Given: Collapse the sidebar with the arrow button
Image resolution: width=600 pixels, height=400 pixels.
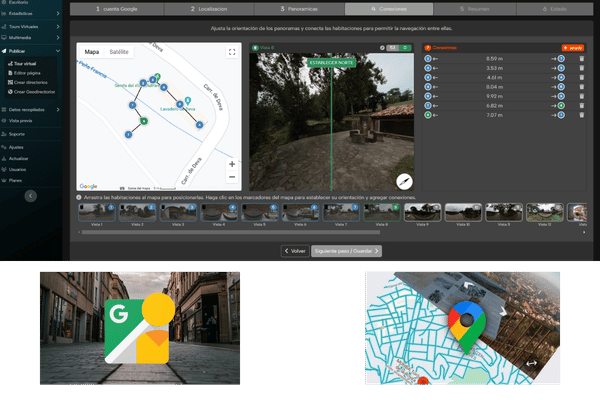Looking at the screenshot, I should coord(31,196).
